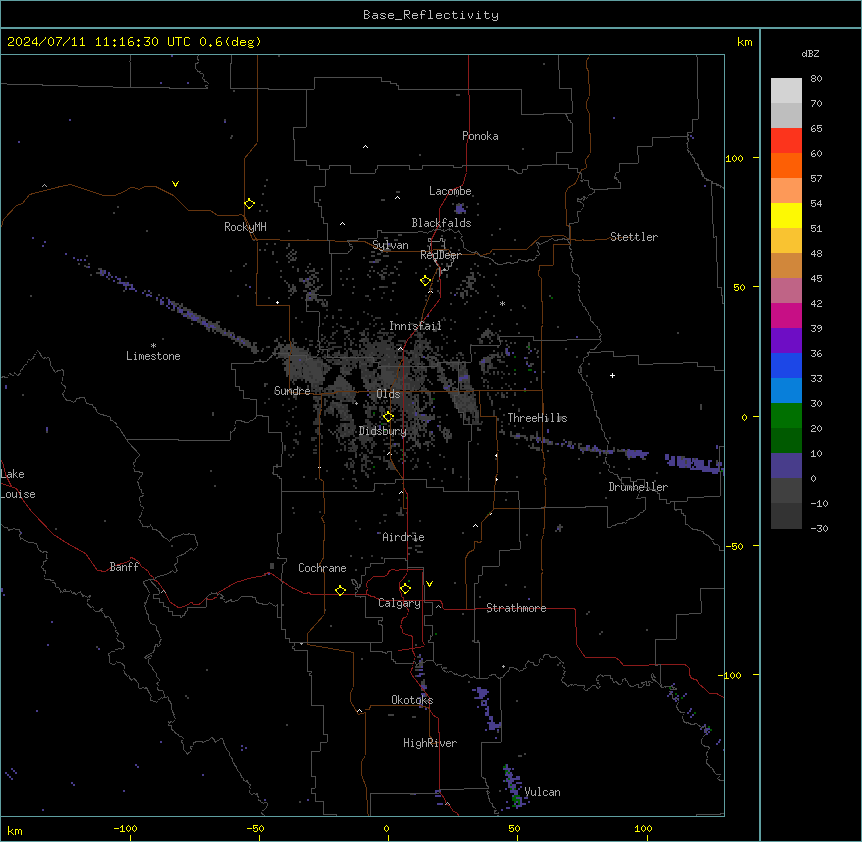Image resolution: width=862 pixels, height=842 pixels.
Task: Click the yellow diamond marker above RockyMH
Action: click(250, 204)
